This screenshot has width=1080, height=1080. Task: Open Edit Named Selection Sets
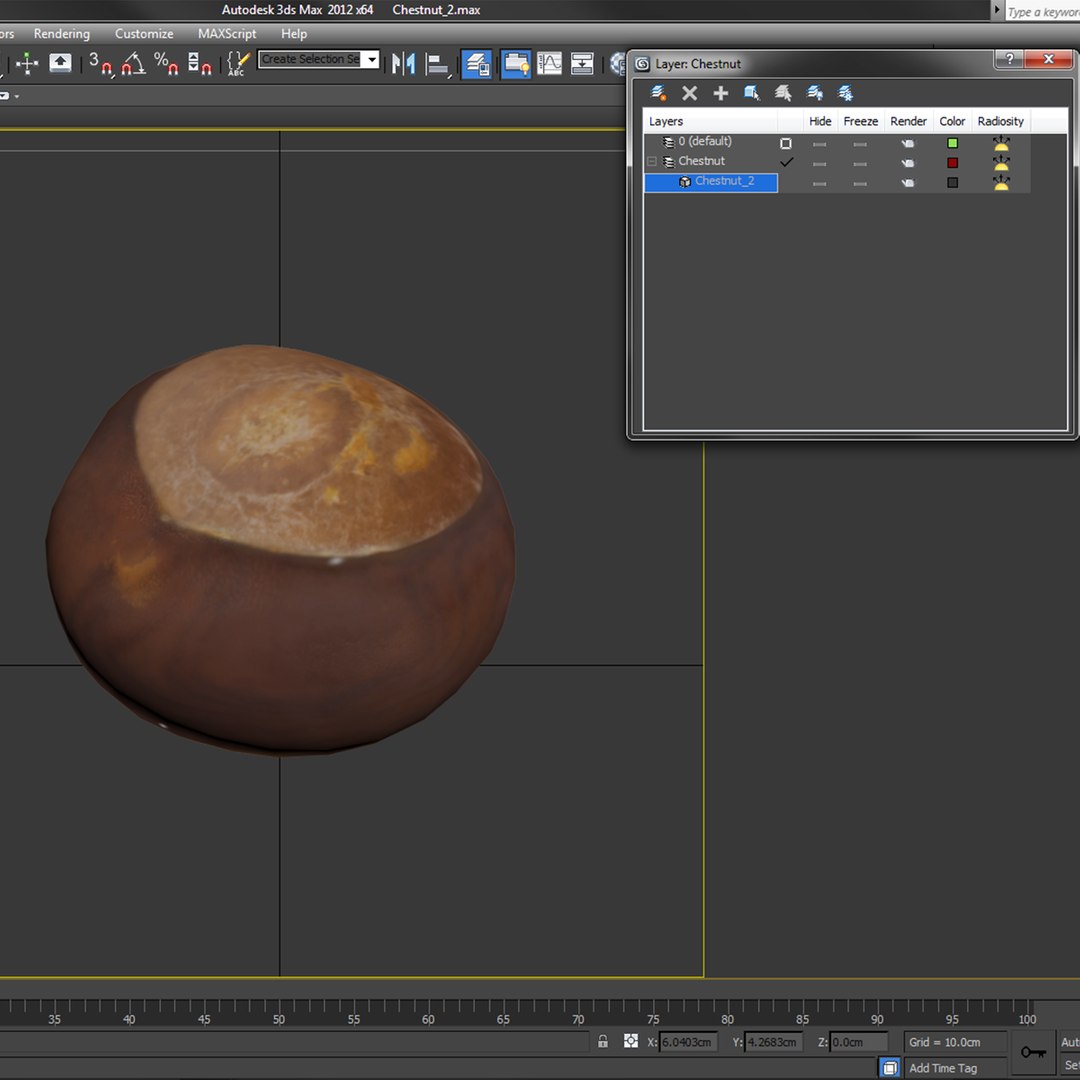coord(238,63)
